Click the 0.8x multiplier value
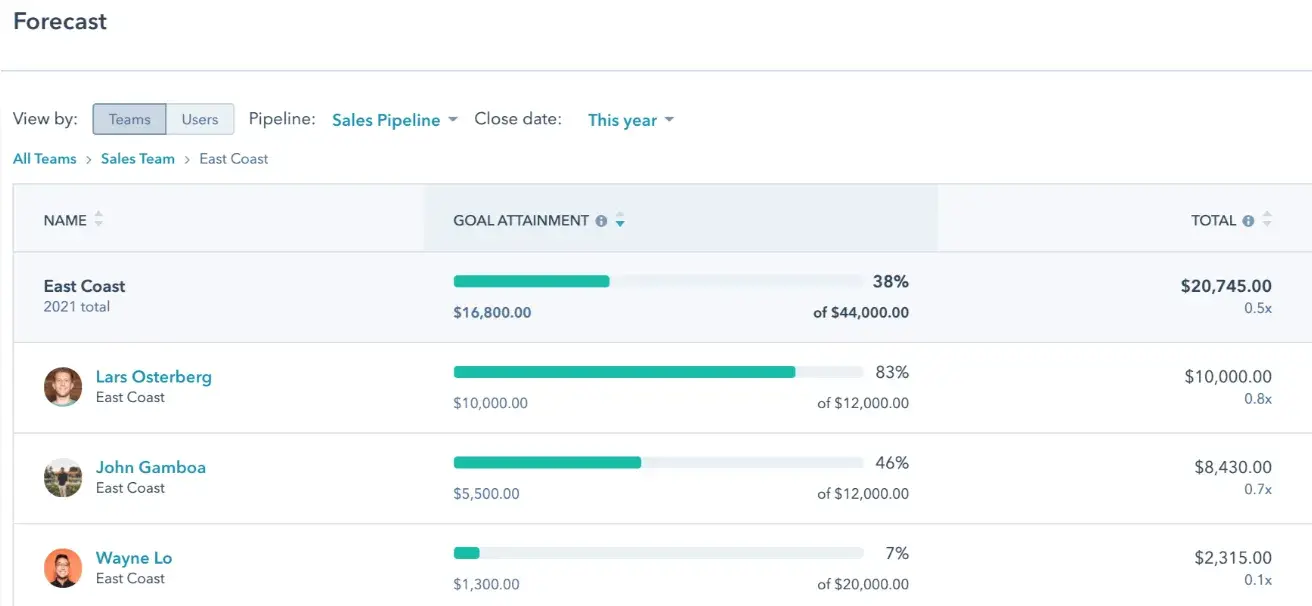The width and height of the screenshot is (1312, 606). [x=1258, y=399]
